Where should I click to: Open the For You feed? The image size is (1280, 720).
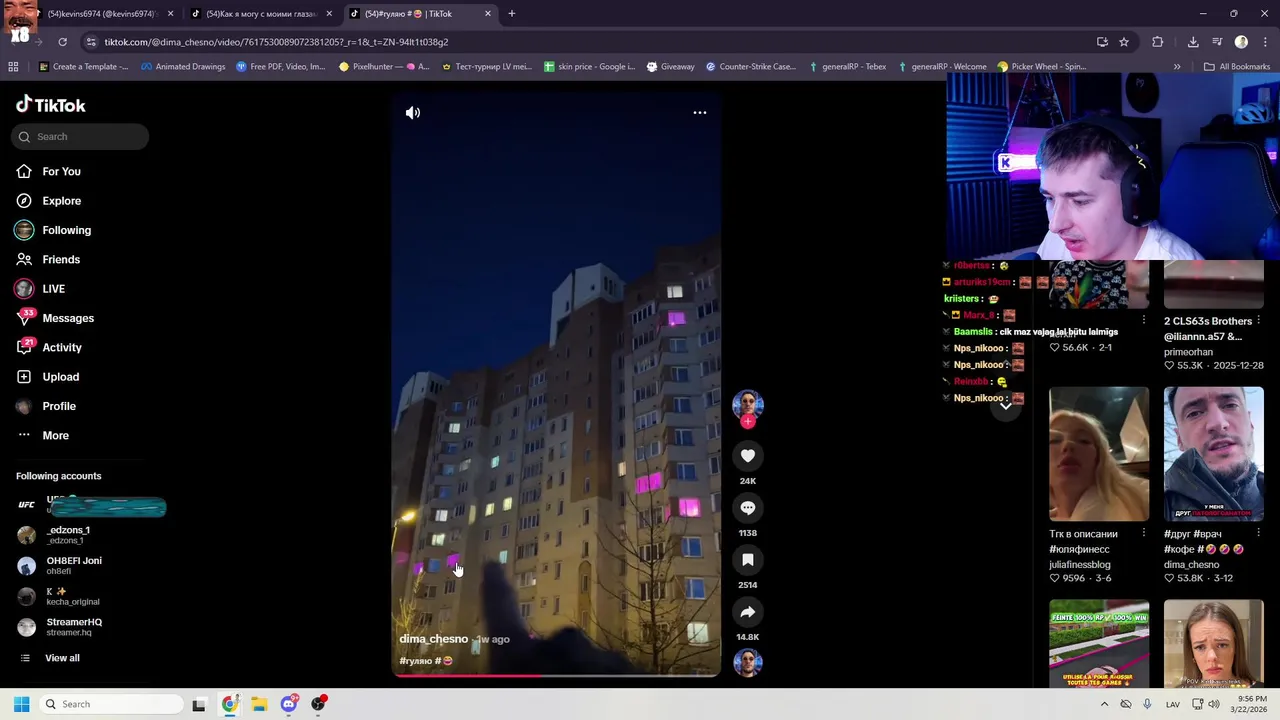(61, 172)
